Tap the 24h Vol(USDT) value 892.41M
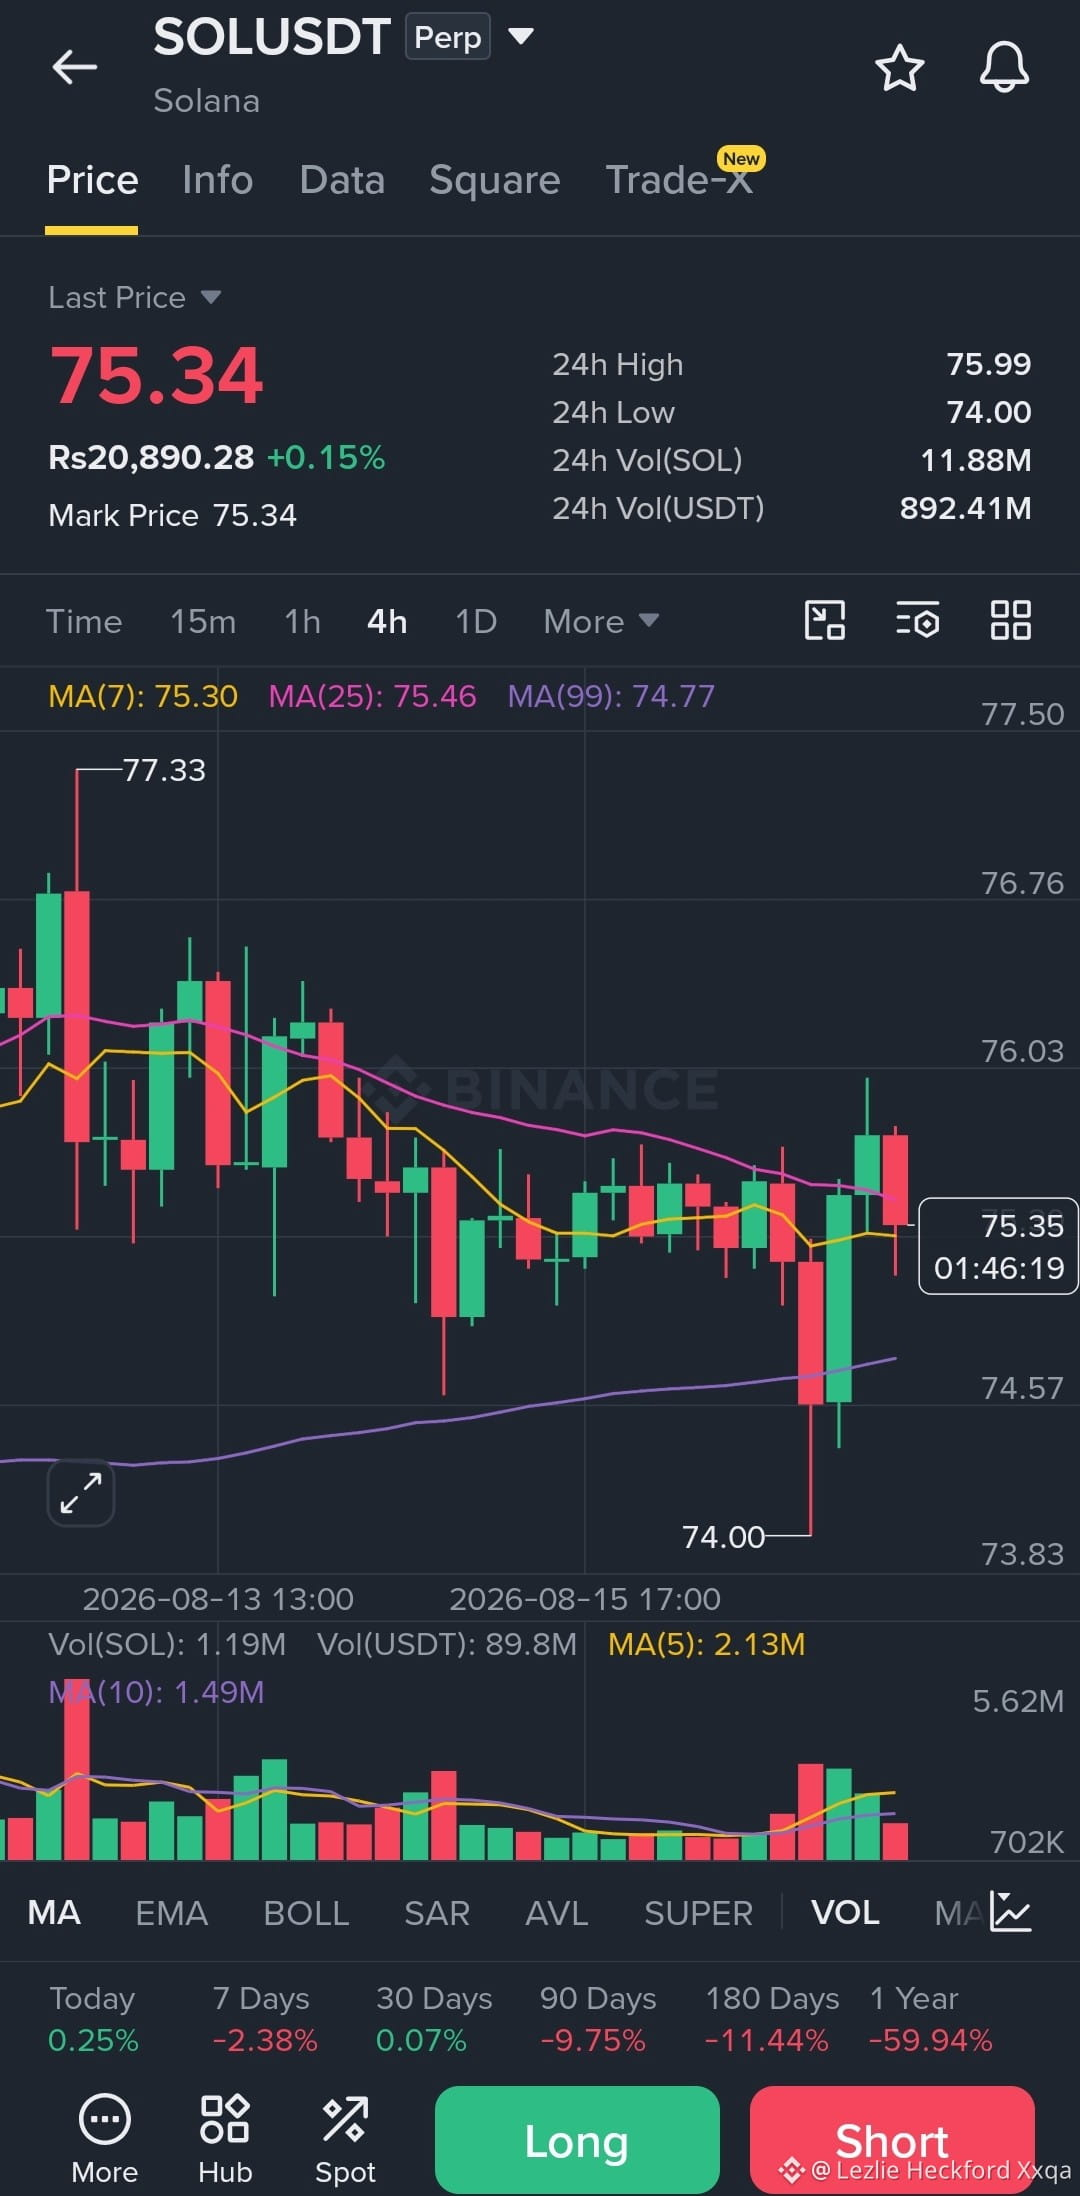Screen dimensions: 1080x2196 [965, 508]
